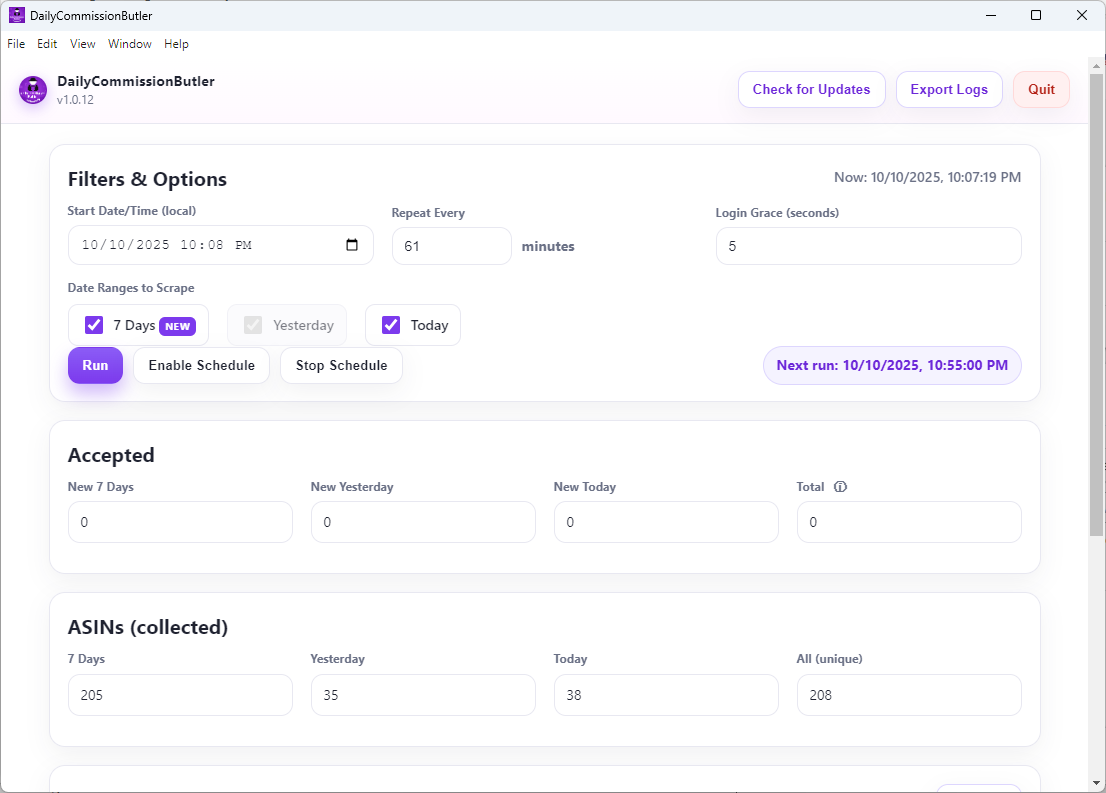Viewport: 1106px width, 793px height.
Task: Click the vertical scrollbar thumb
Action: [x=1096, y=300]
